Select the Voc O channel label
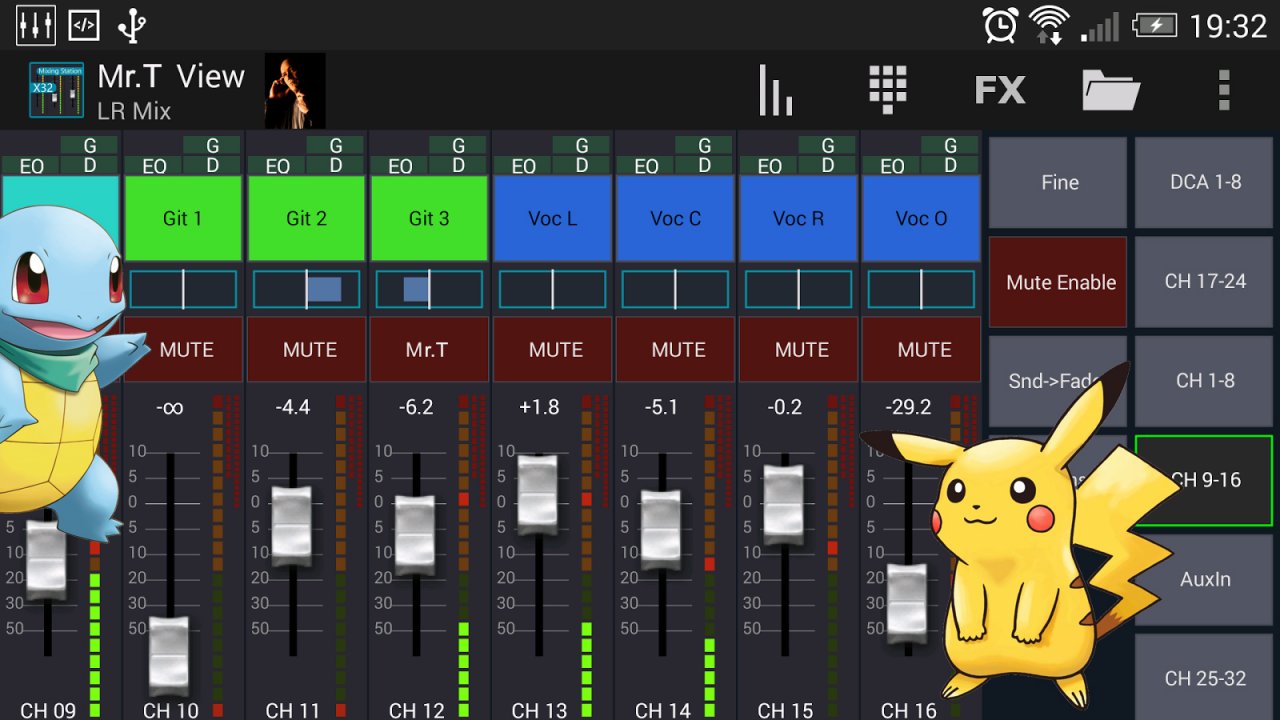The width and height of the screenshot is (1280, 720). click(922, 219)
